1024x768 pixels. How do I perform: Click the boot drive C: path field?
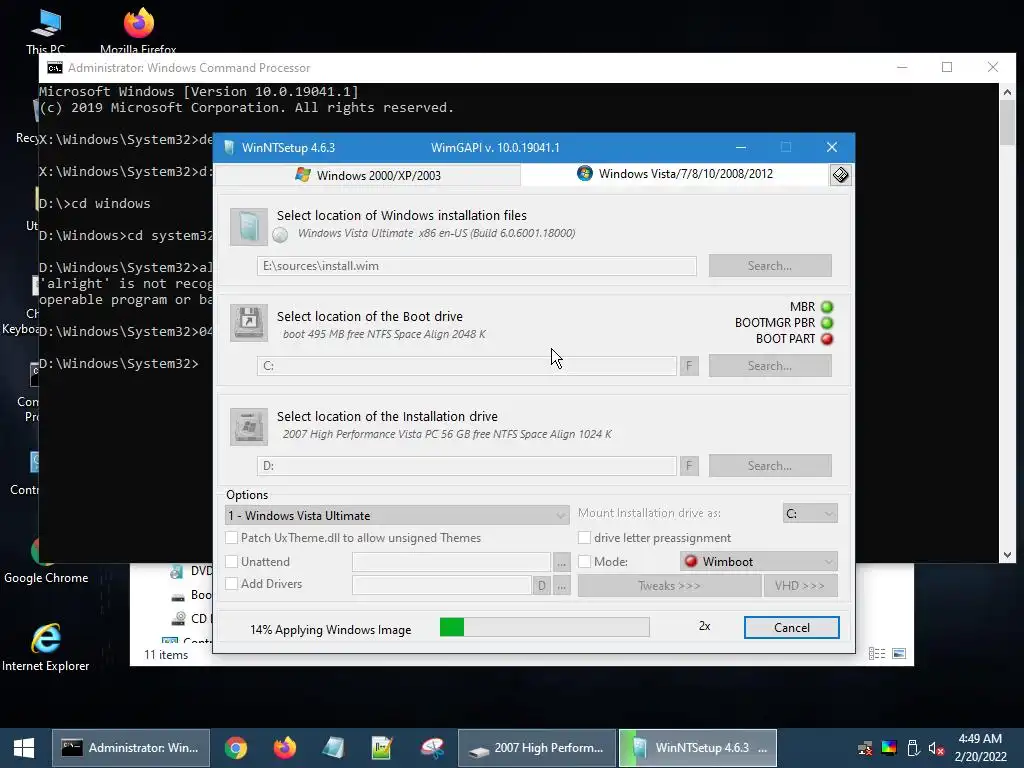[467, 366]
